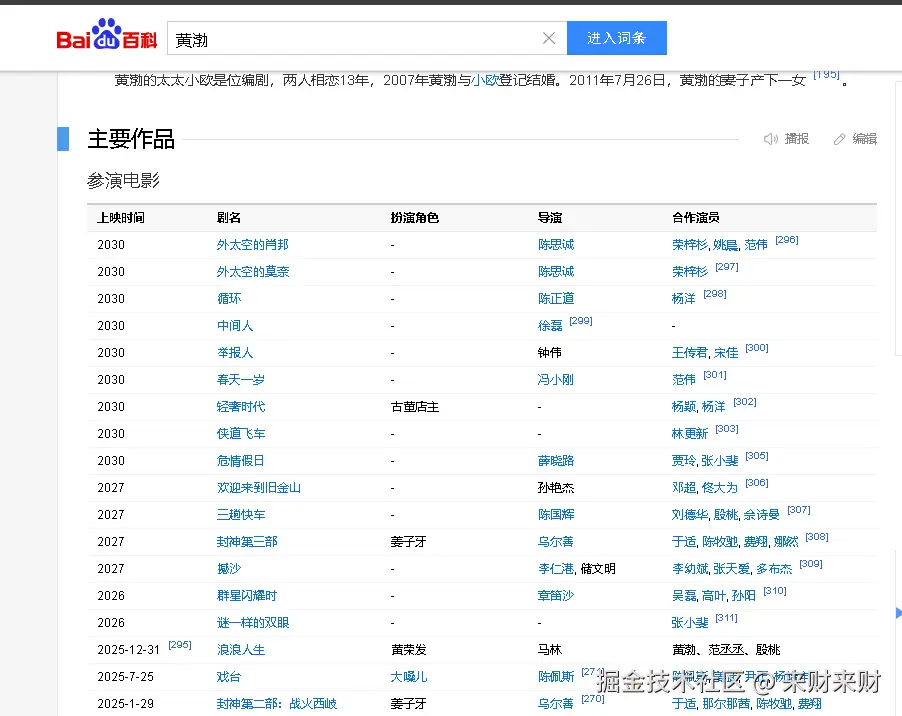Expand the blue arrow on the right edge

click(x=897, y=612)
